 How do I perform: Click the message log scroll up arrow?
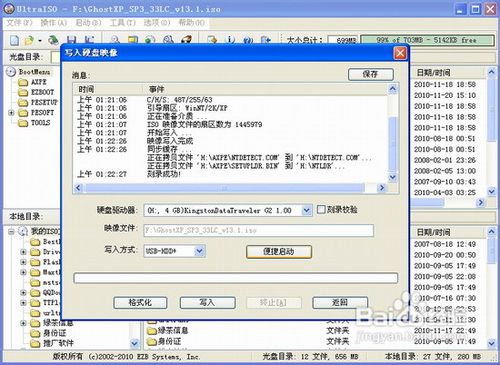[x=393, y=89]
